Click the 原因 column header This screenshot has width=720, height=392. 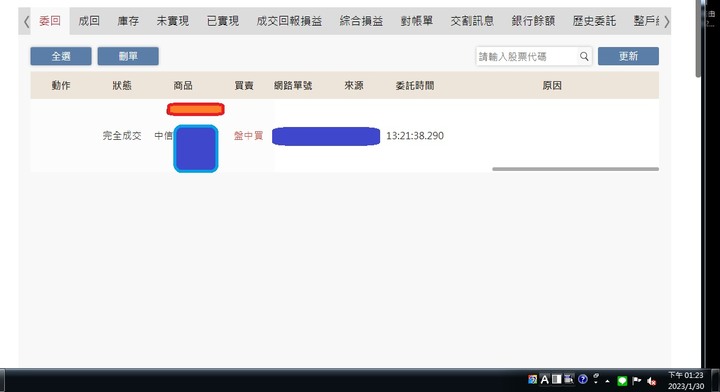click(x=552, y=85)
